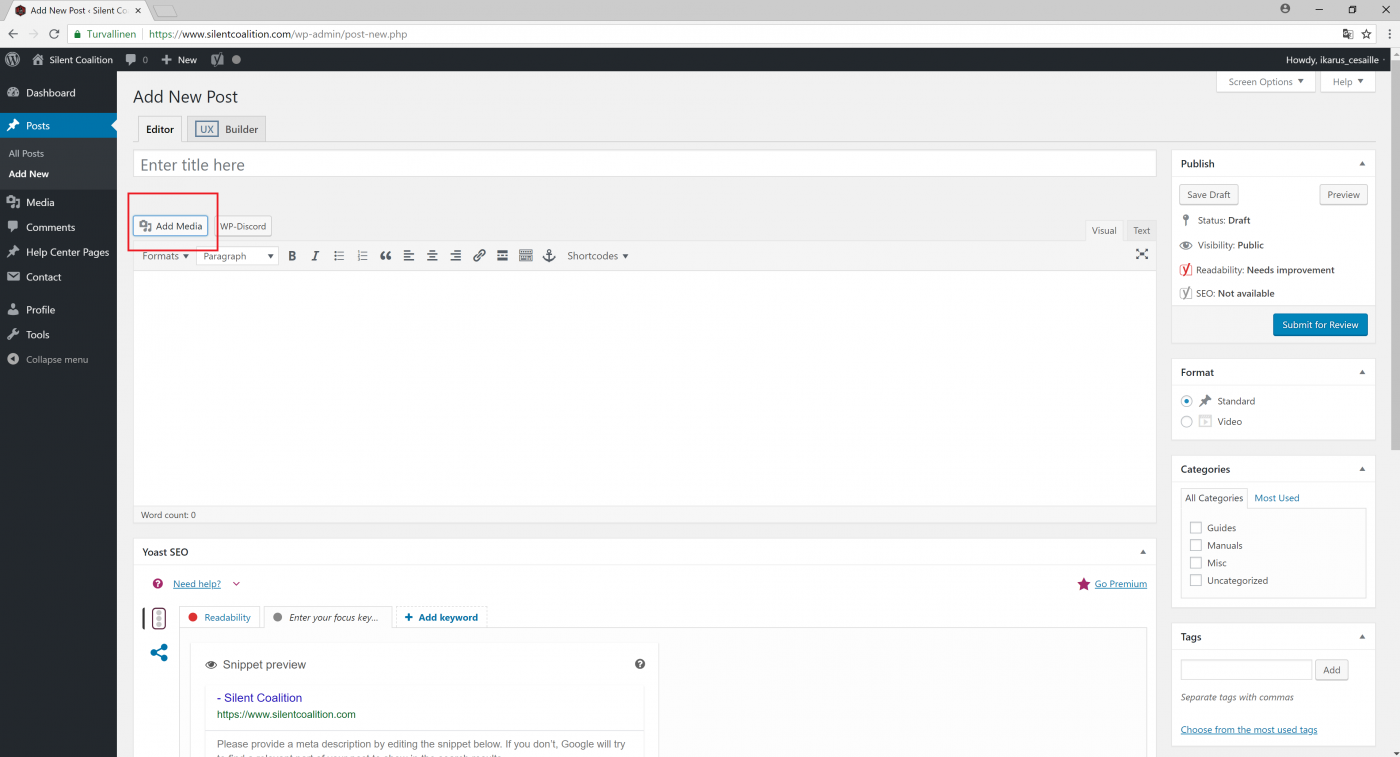This screenshot has width=1400, height=757.
Task: Collapse the Yoast SEO box
Action: [1143, 552]
